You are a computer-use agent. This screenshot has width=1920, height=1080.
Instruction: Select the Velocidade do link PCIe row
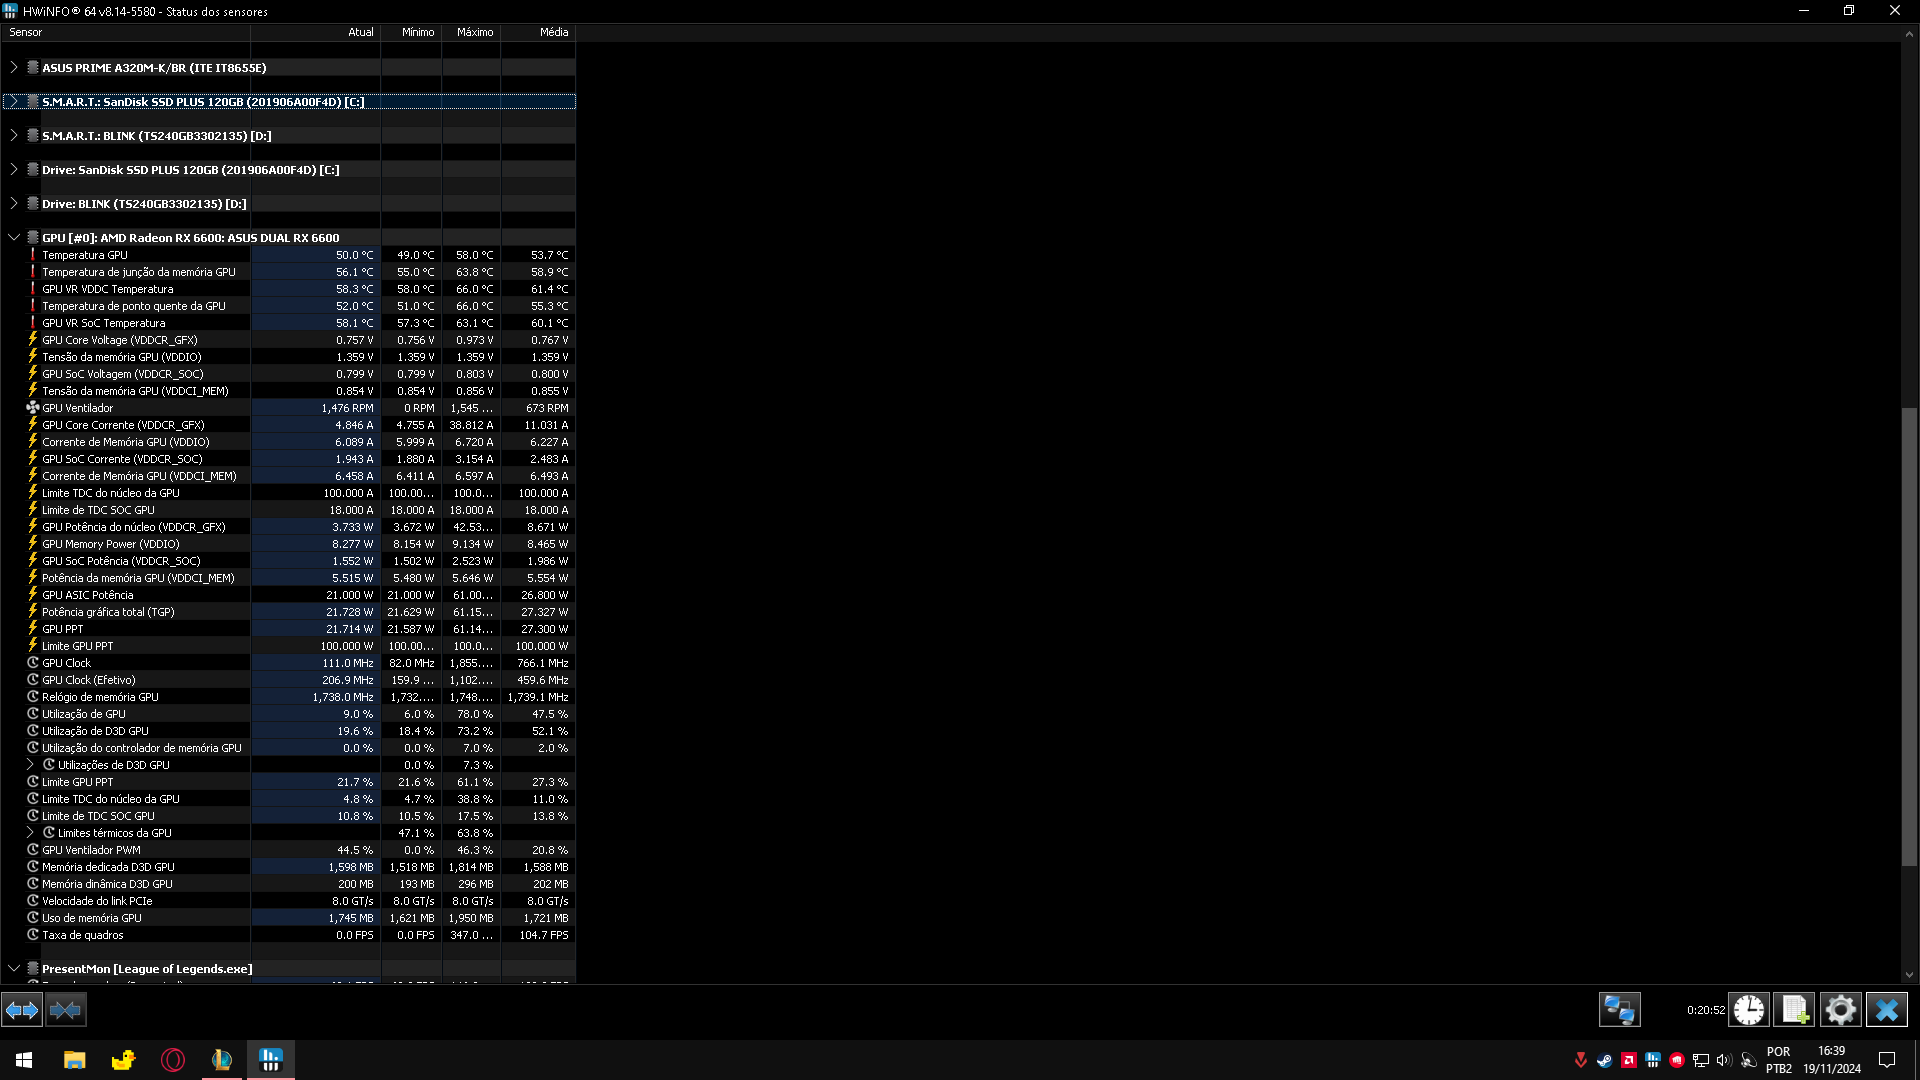(97, 901)
